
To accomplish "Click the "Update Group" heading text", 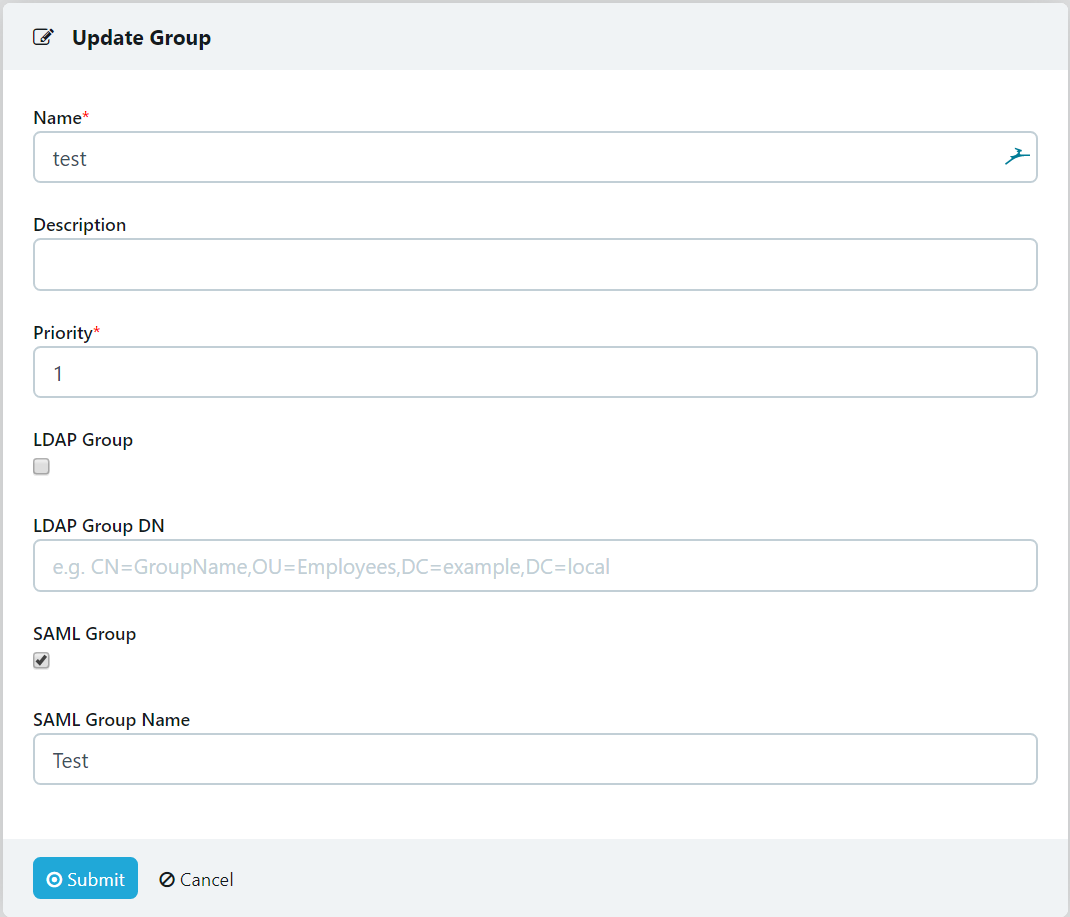I will pos(141,38).
